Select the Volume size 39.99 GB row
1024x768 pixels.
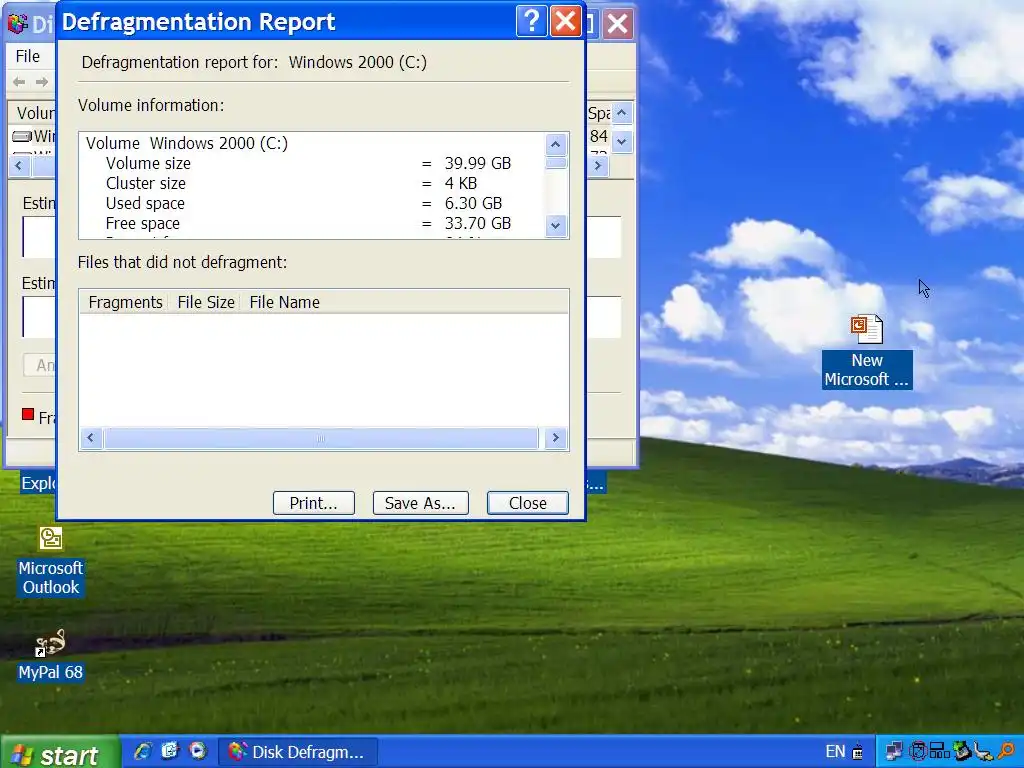[308, 163]
